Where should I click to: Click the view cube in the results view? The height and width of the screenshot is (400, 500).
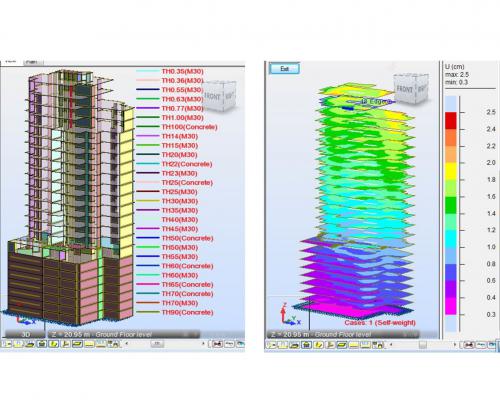coord(411,89)
